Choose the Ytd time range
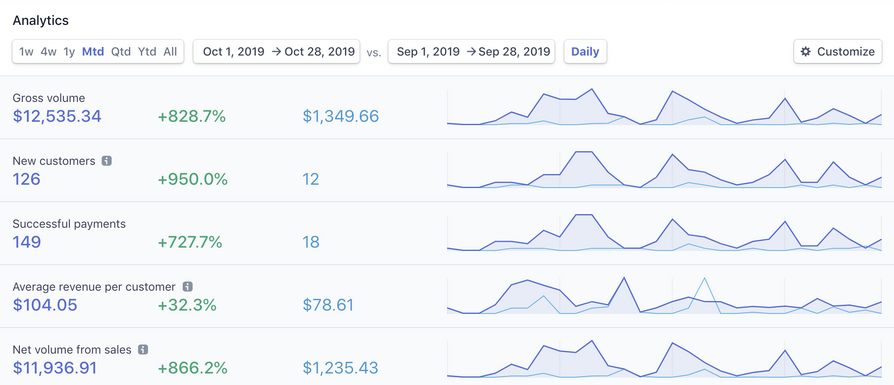The image size is (894, 385). click(147, 52)
